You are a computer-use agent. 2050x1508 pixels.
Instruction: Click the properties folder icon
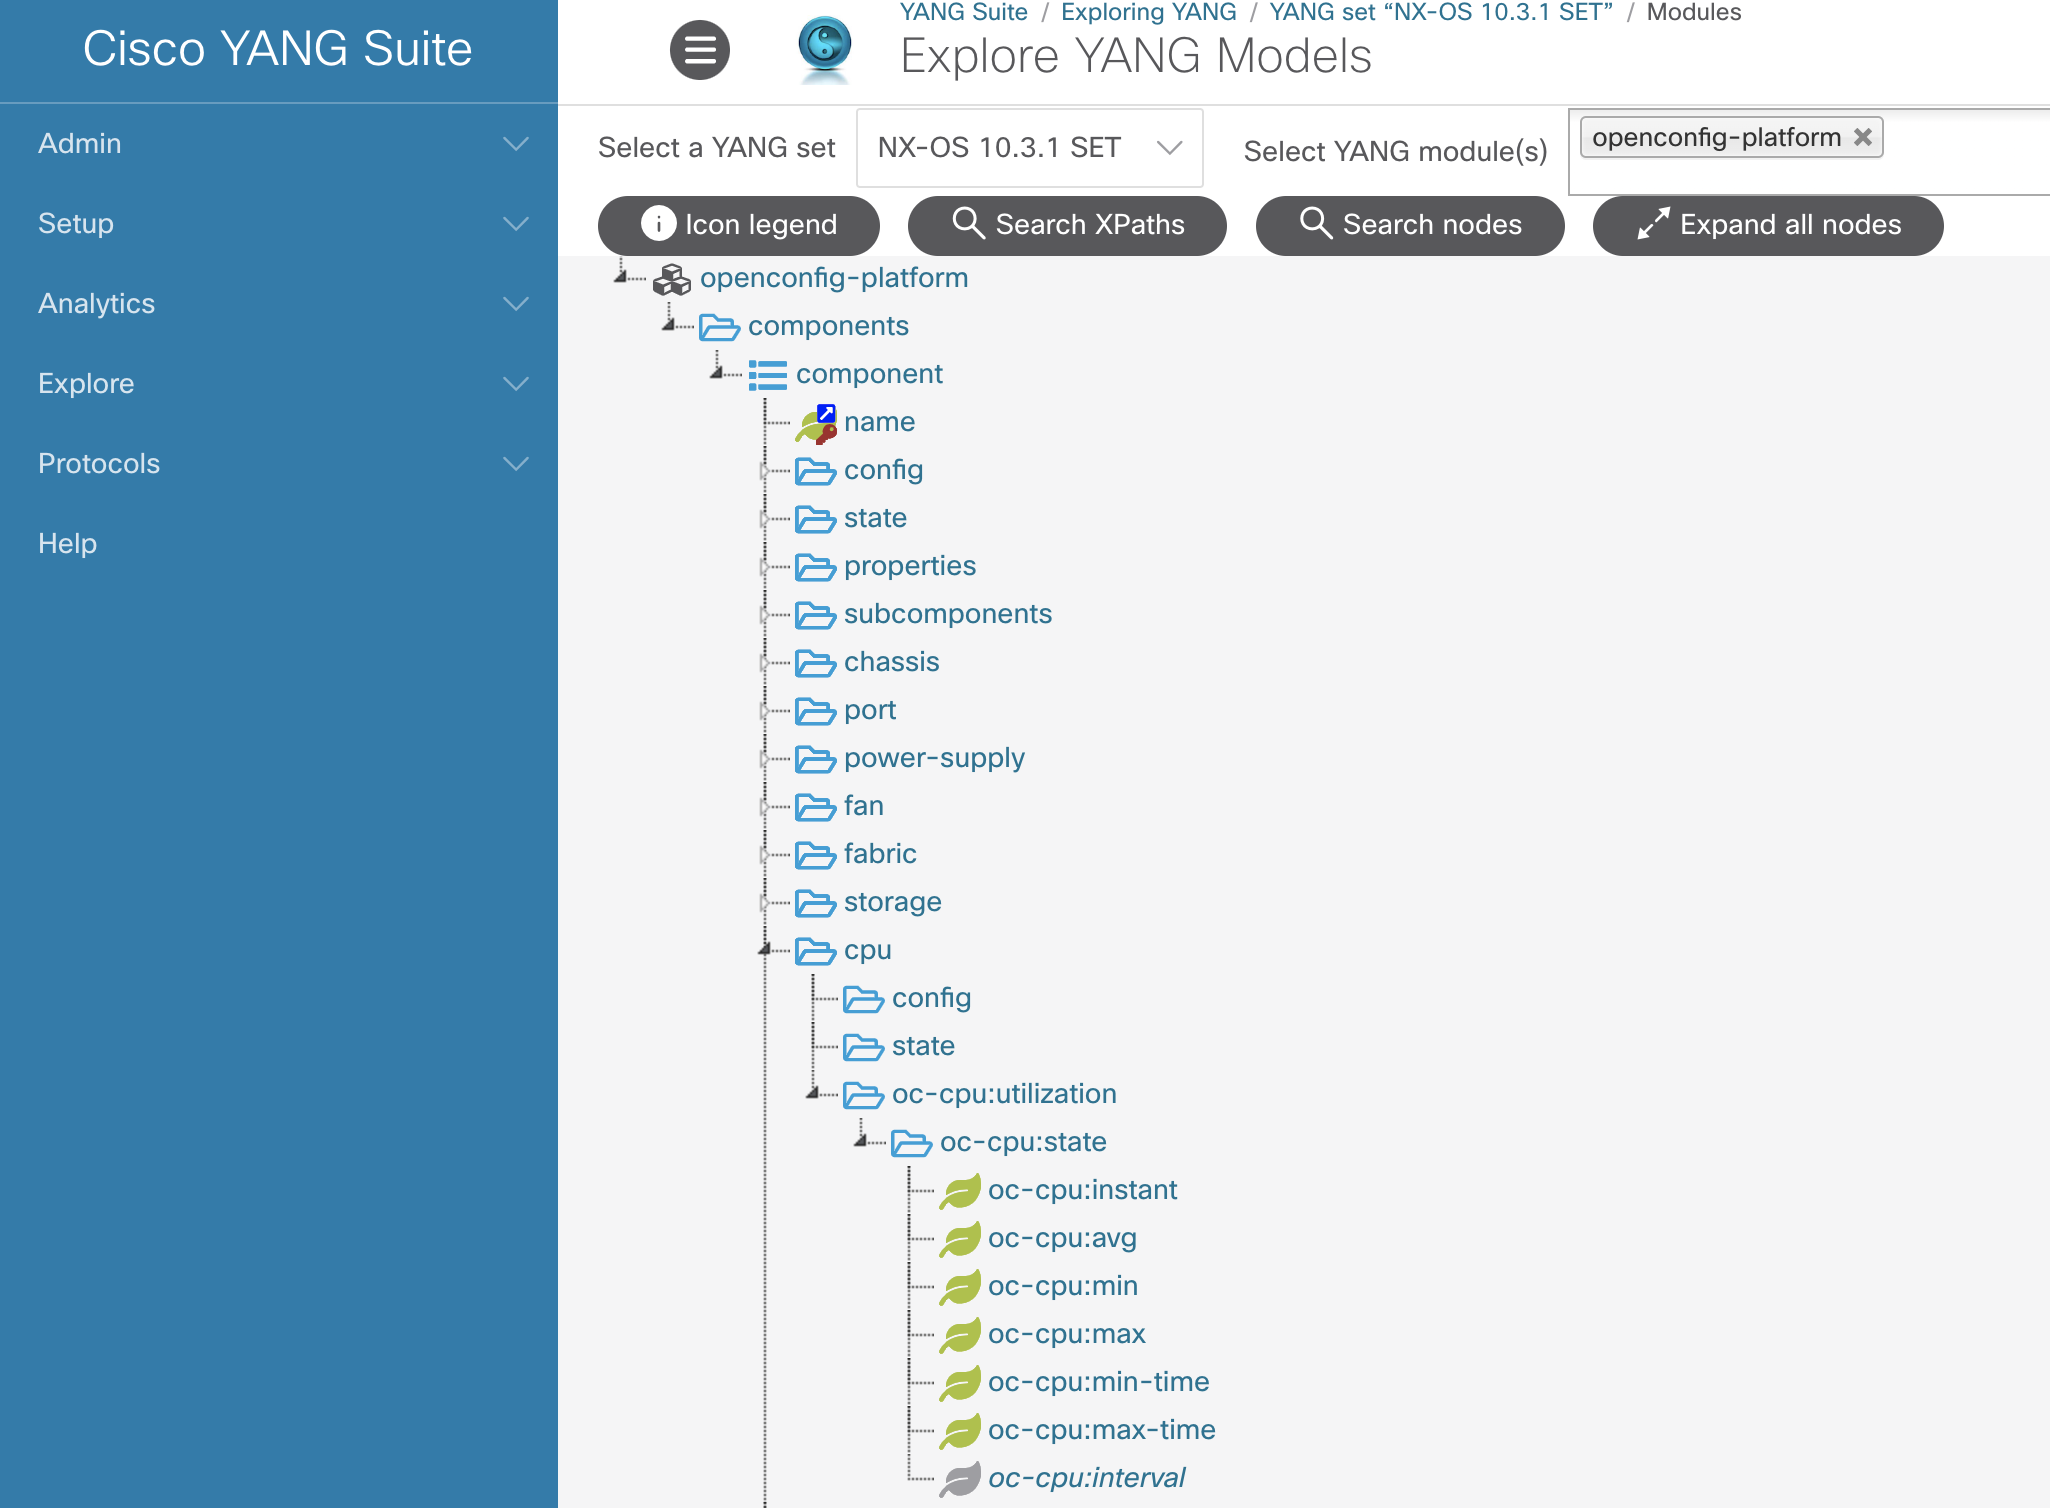815,567
